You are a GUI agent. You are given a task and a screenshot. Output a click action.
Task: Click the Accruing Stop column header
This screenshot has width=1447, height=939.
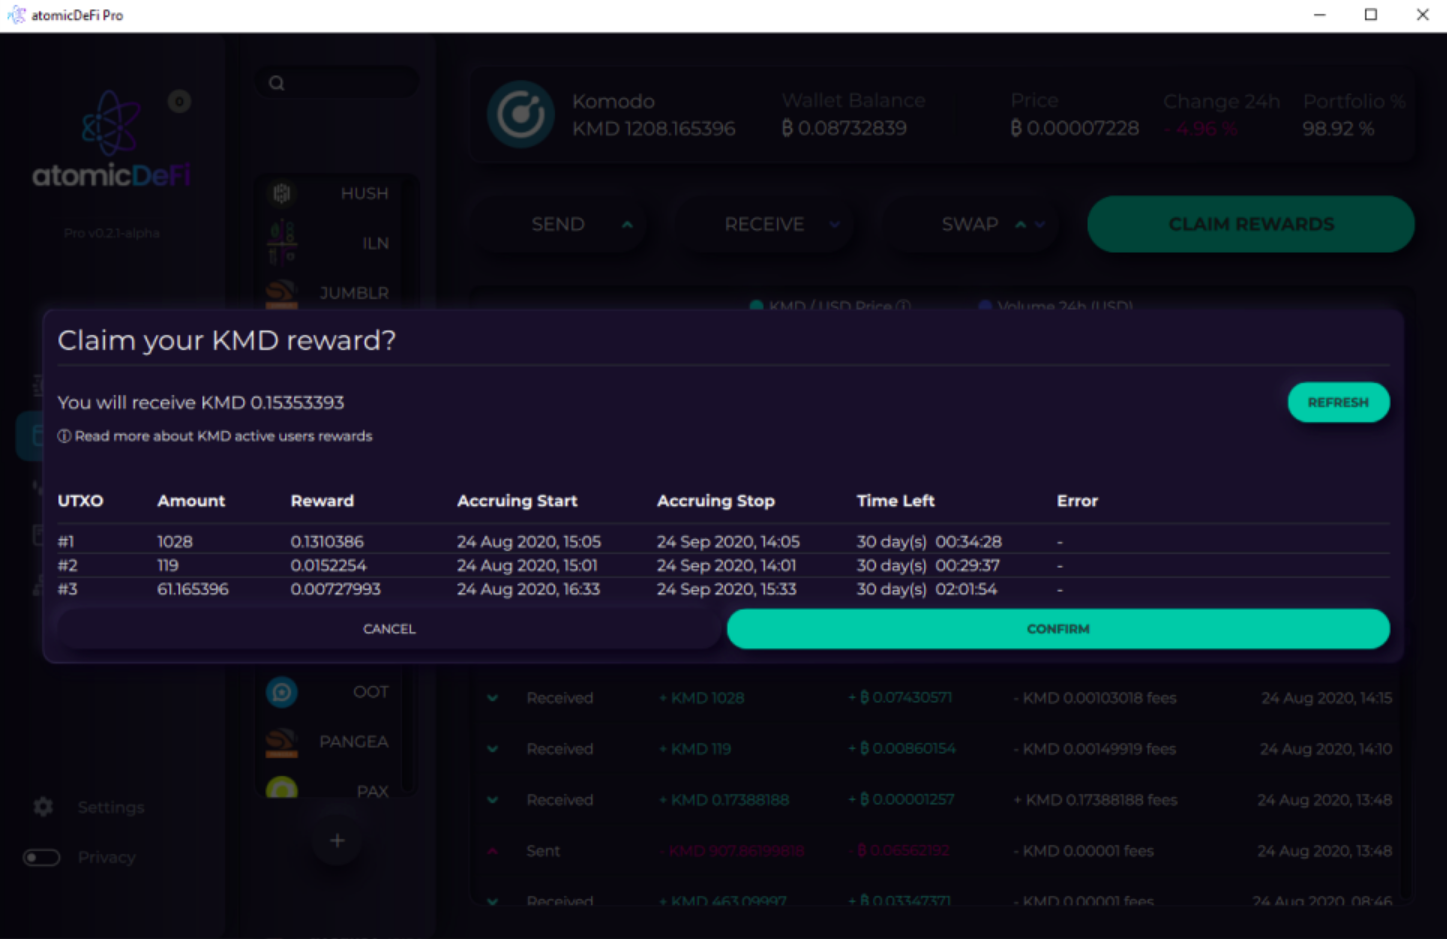(716, 501)
